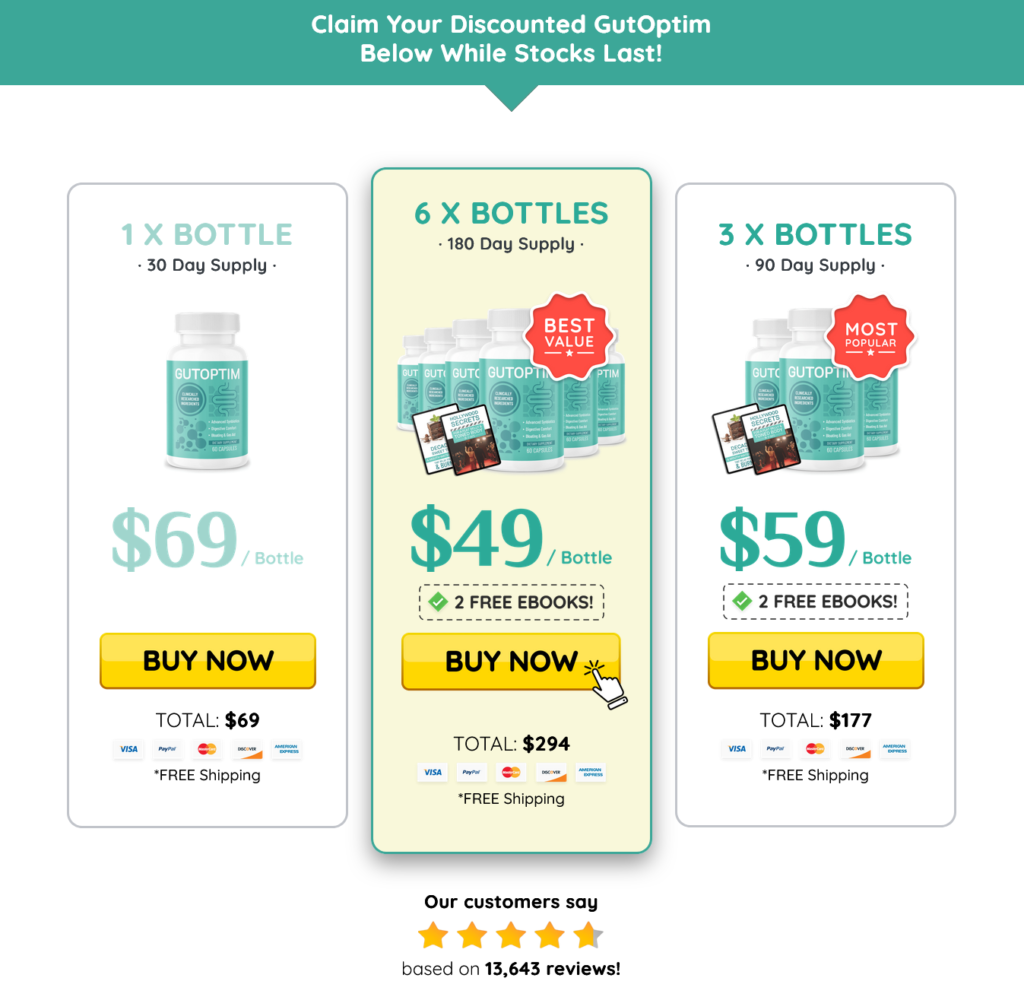Viewport: 1024px width, 997px height.
Task: Click the PayPal icon under the $294 total
Action: coord(472,772)
